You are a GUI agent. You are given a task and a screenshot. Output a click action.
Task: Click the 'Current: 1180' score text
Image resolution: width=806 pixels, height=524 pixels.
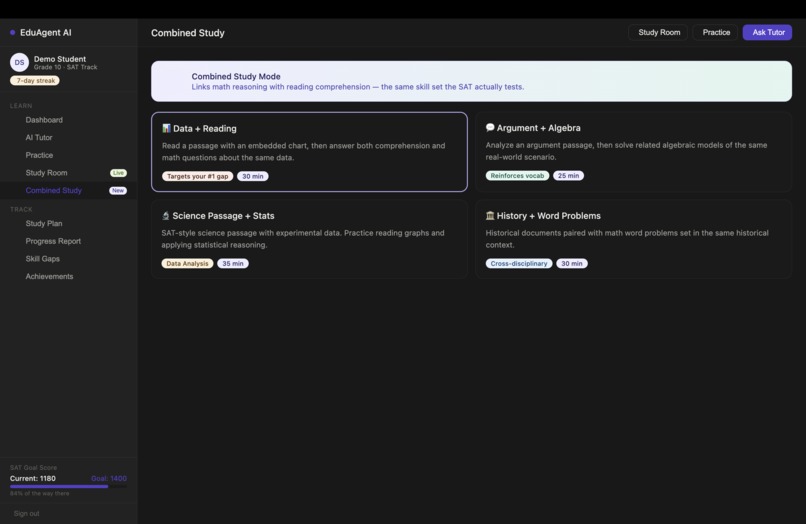[x=32, y=478]
